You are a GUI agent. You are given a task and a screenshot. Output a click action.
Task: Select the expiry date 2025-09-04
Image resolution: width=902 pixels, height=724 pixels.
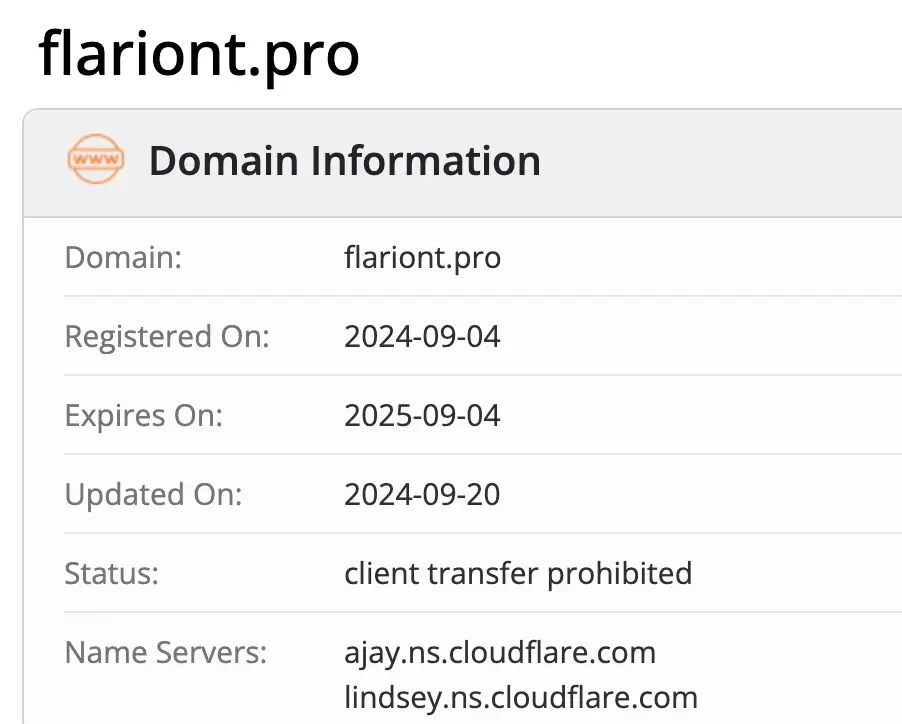coord(422,415)
